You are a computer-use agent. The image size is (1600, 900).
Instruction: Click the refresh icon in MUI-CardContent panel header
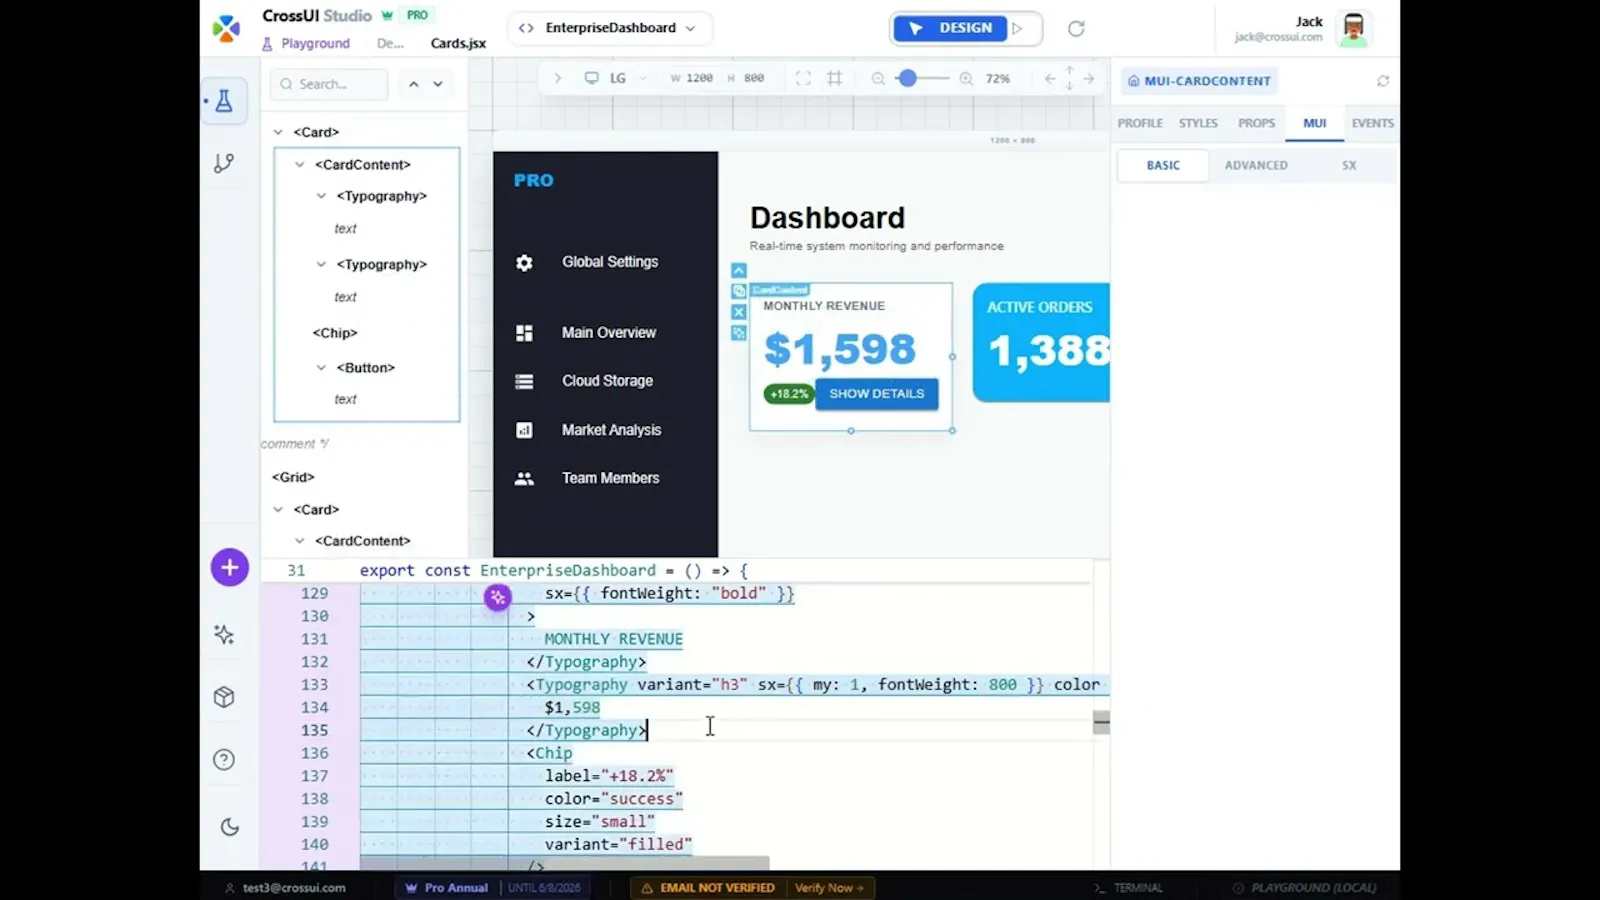1383,81
